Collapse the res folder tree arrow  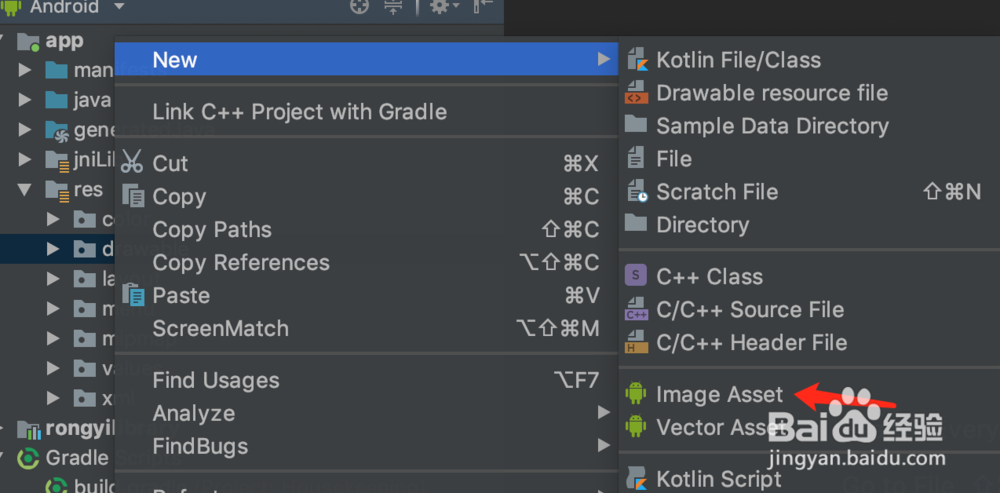pos(25,189)
